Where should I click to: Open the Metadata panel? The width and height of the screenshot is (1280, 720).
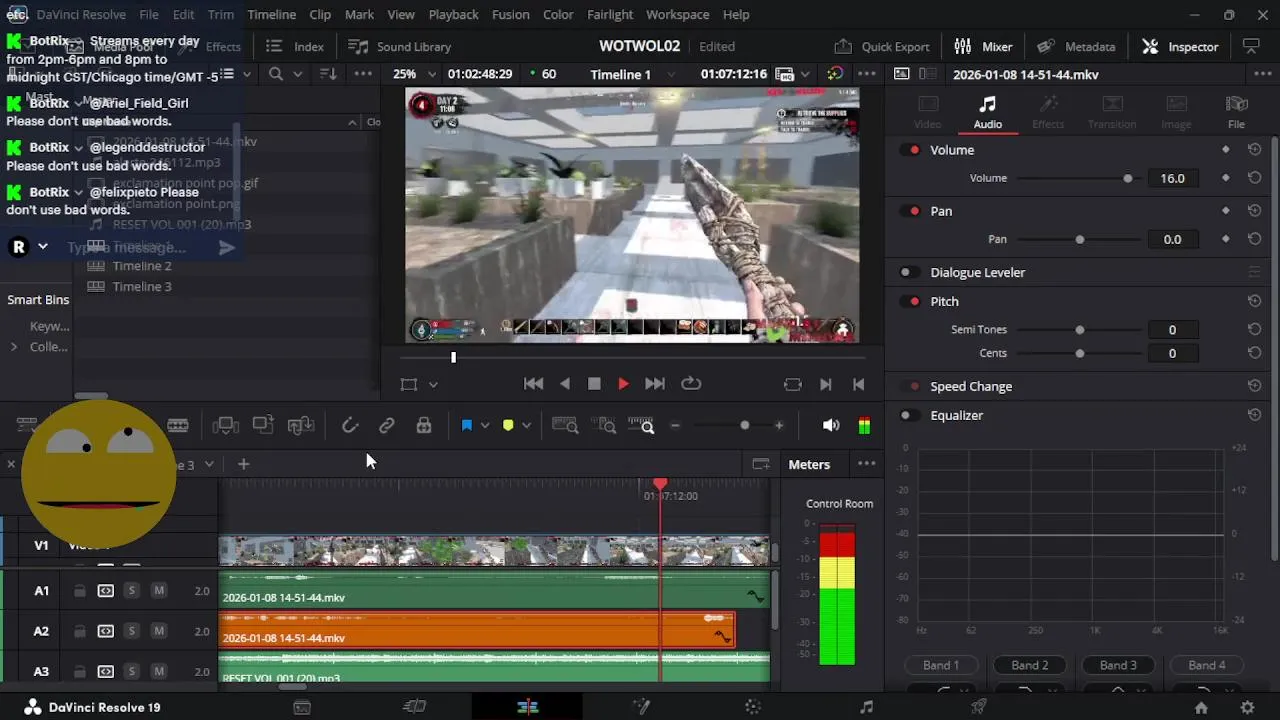1076,47
